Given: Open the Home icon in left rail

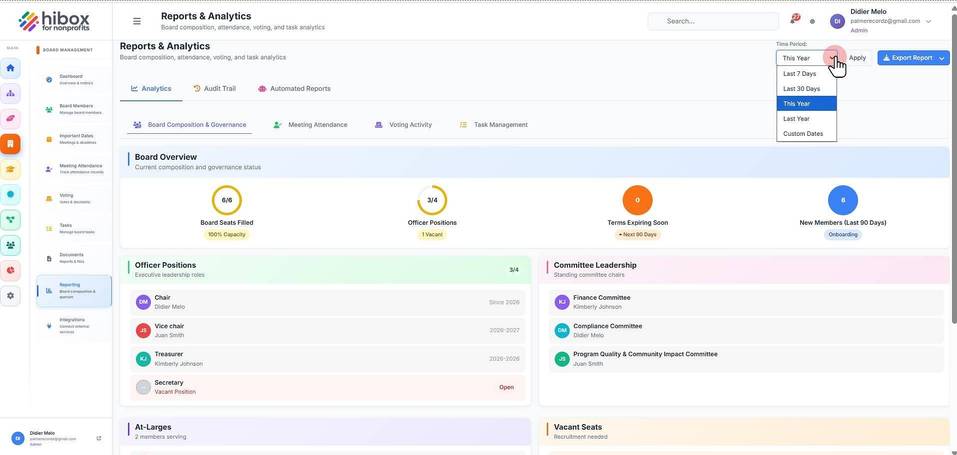Looking at the screenshot, I should 10,68.
